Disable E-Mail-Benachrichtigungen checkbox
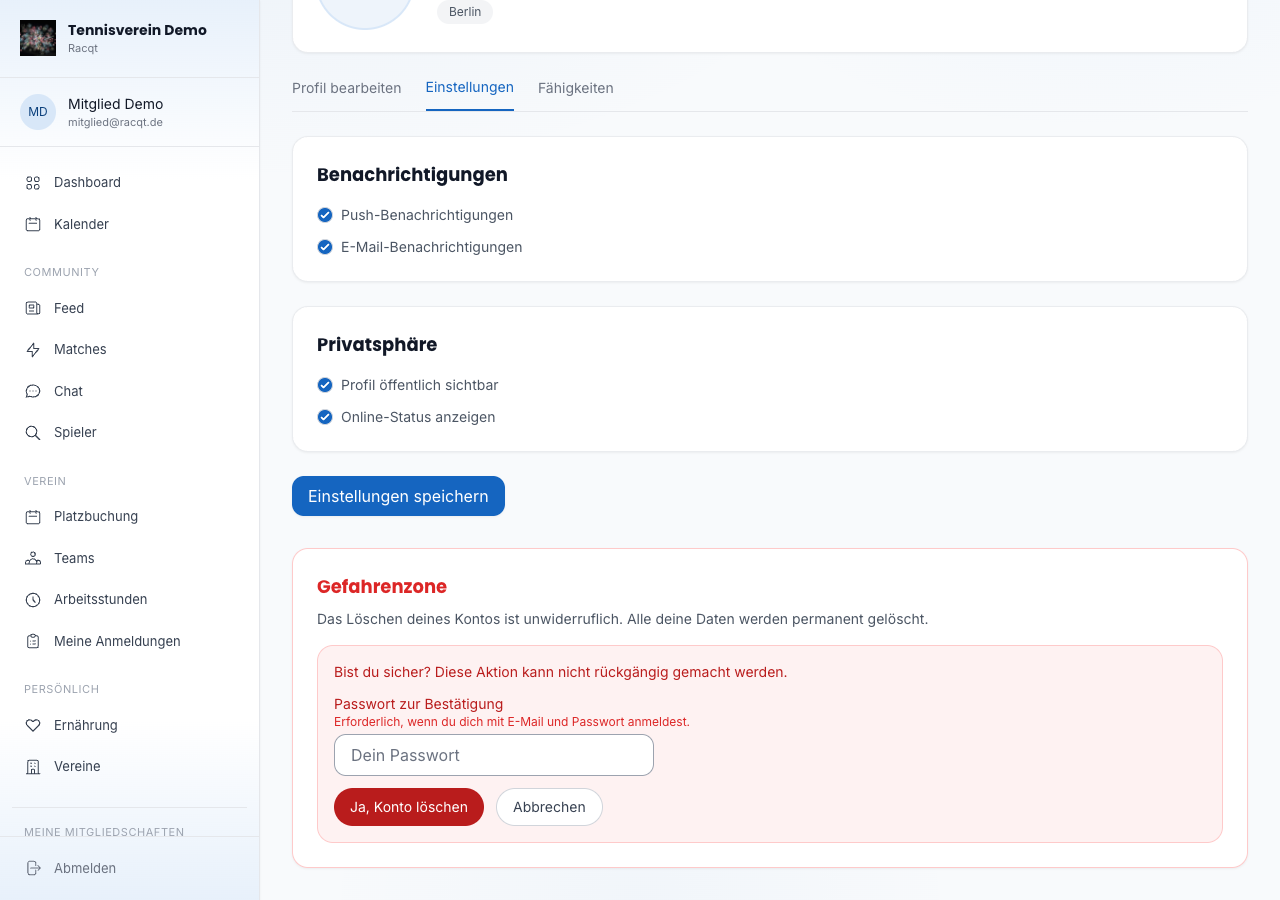 click(325, 247)
